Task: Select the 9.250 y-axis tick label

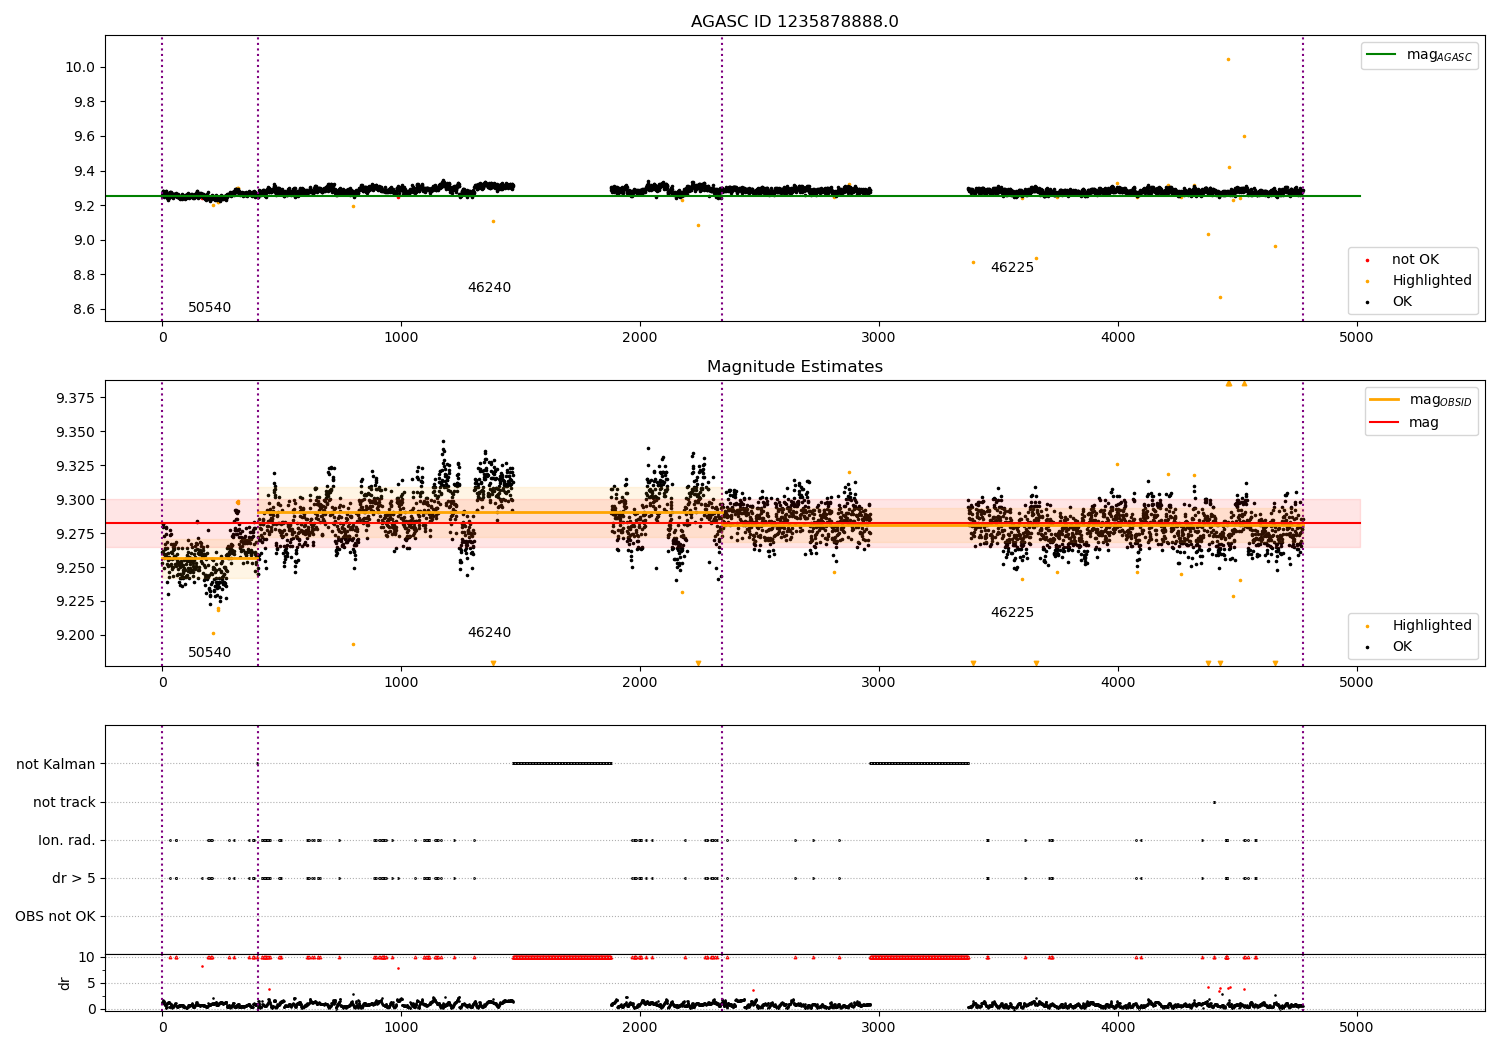Action: 75,568
